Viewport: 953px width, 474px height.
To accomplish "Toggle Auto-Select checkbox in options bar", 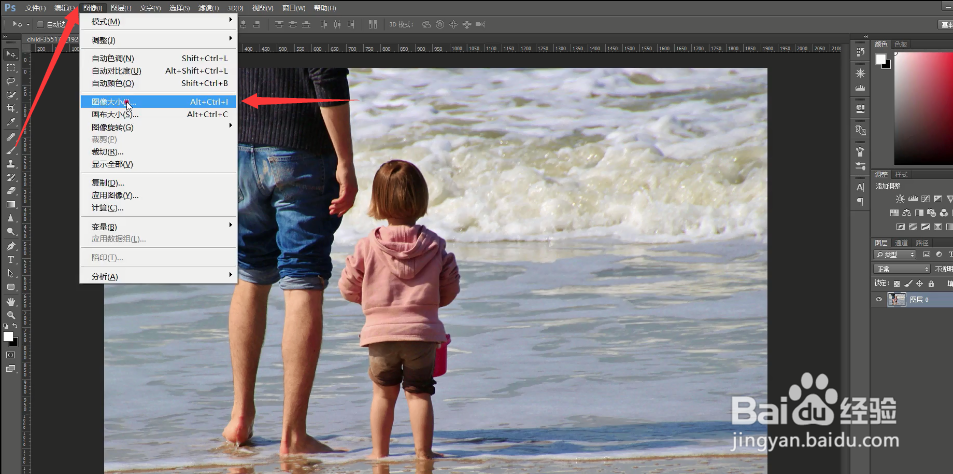I will [40, 24].
